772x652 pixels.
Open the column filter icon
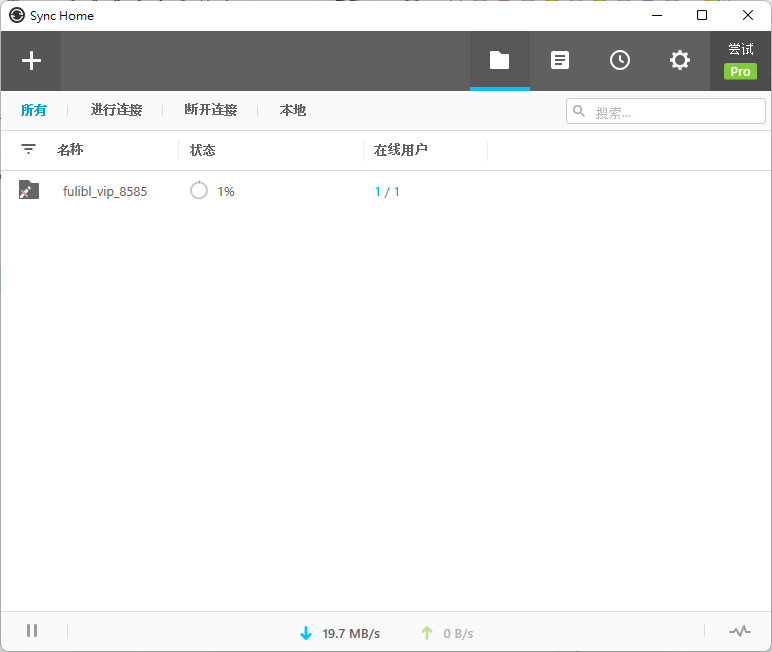[x=29, y=149]
